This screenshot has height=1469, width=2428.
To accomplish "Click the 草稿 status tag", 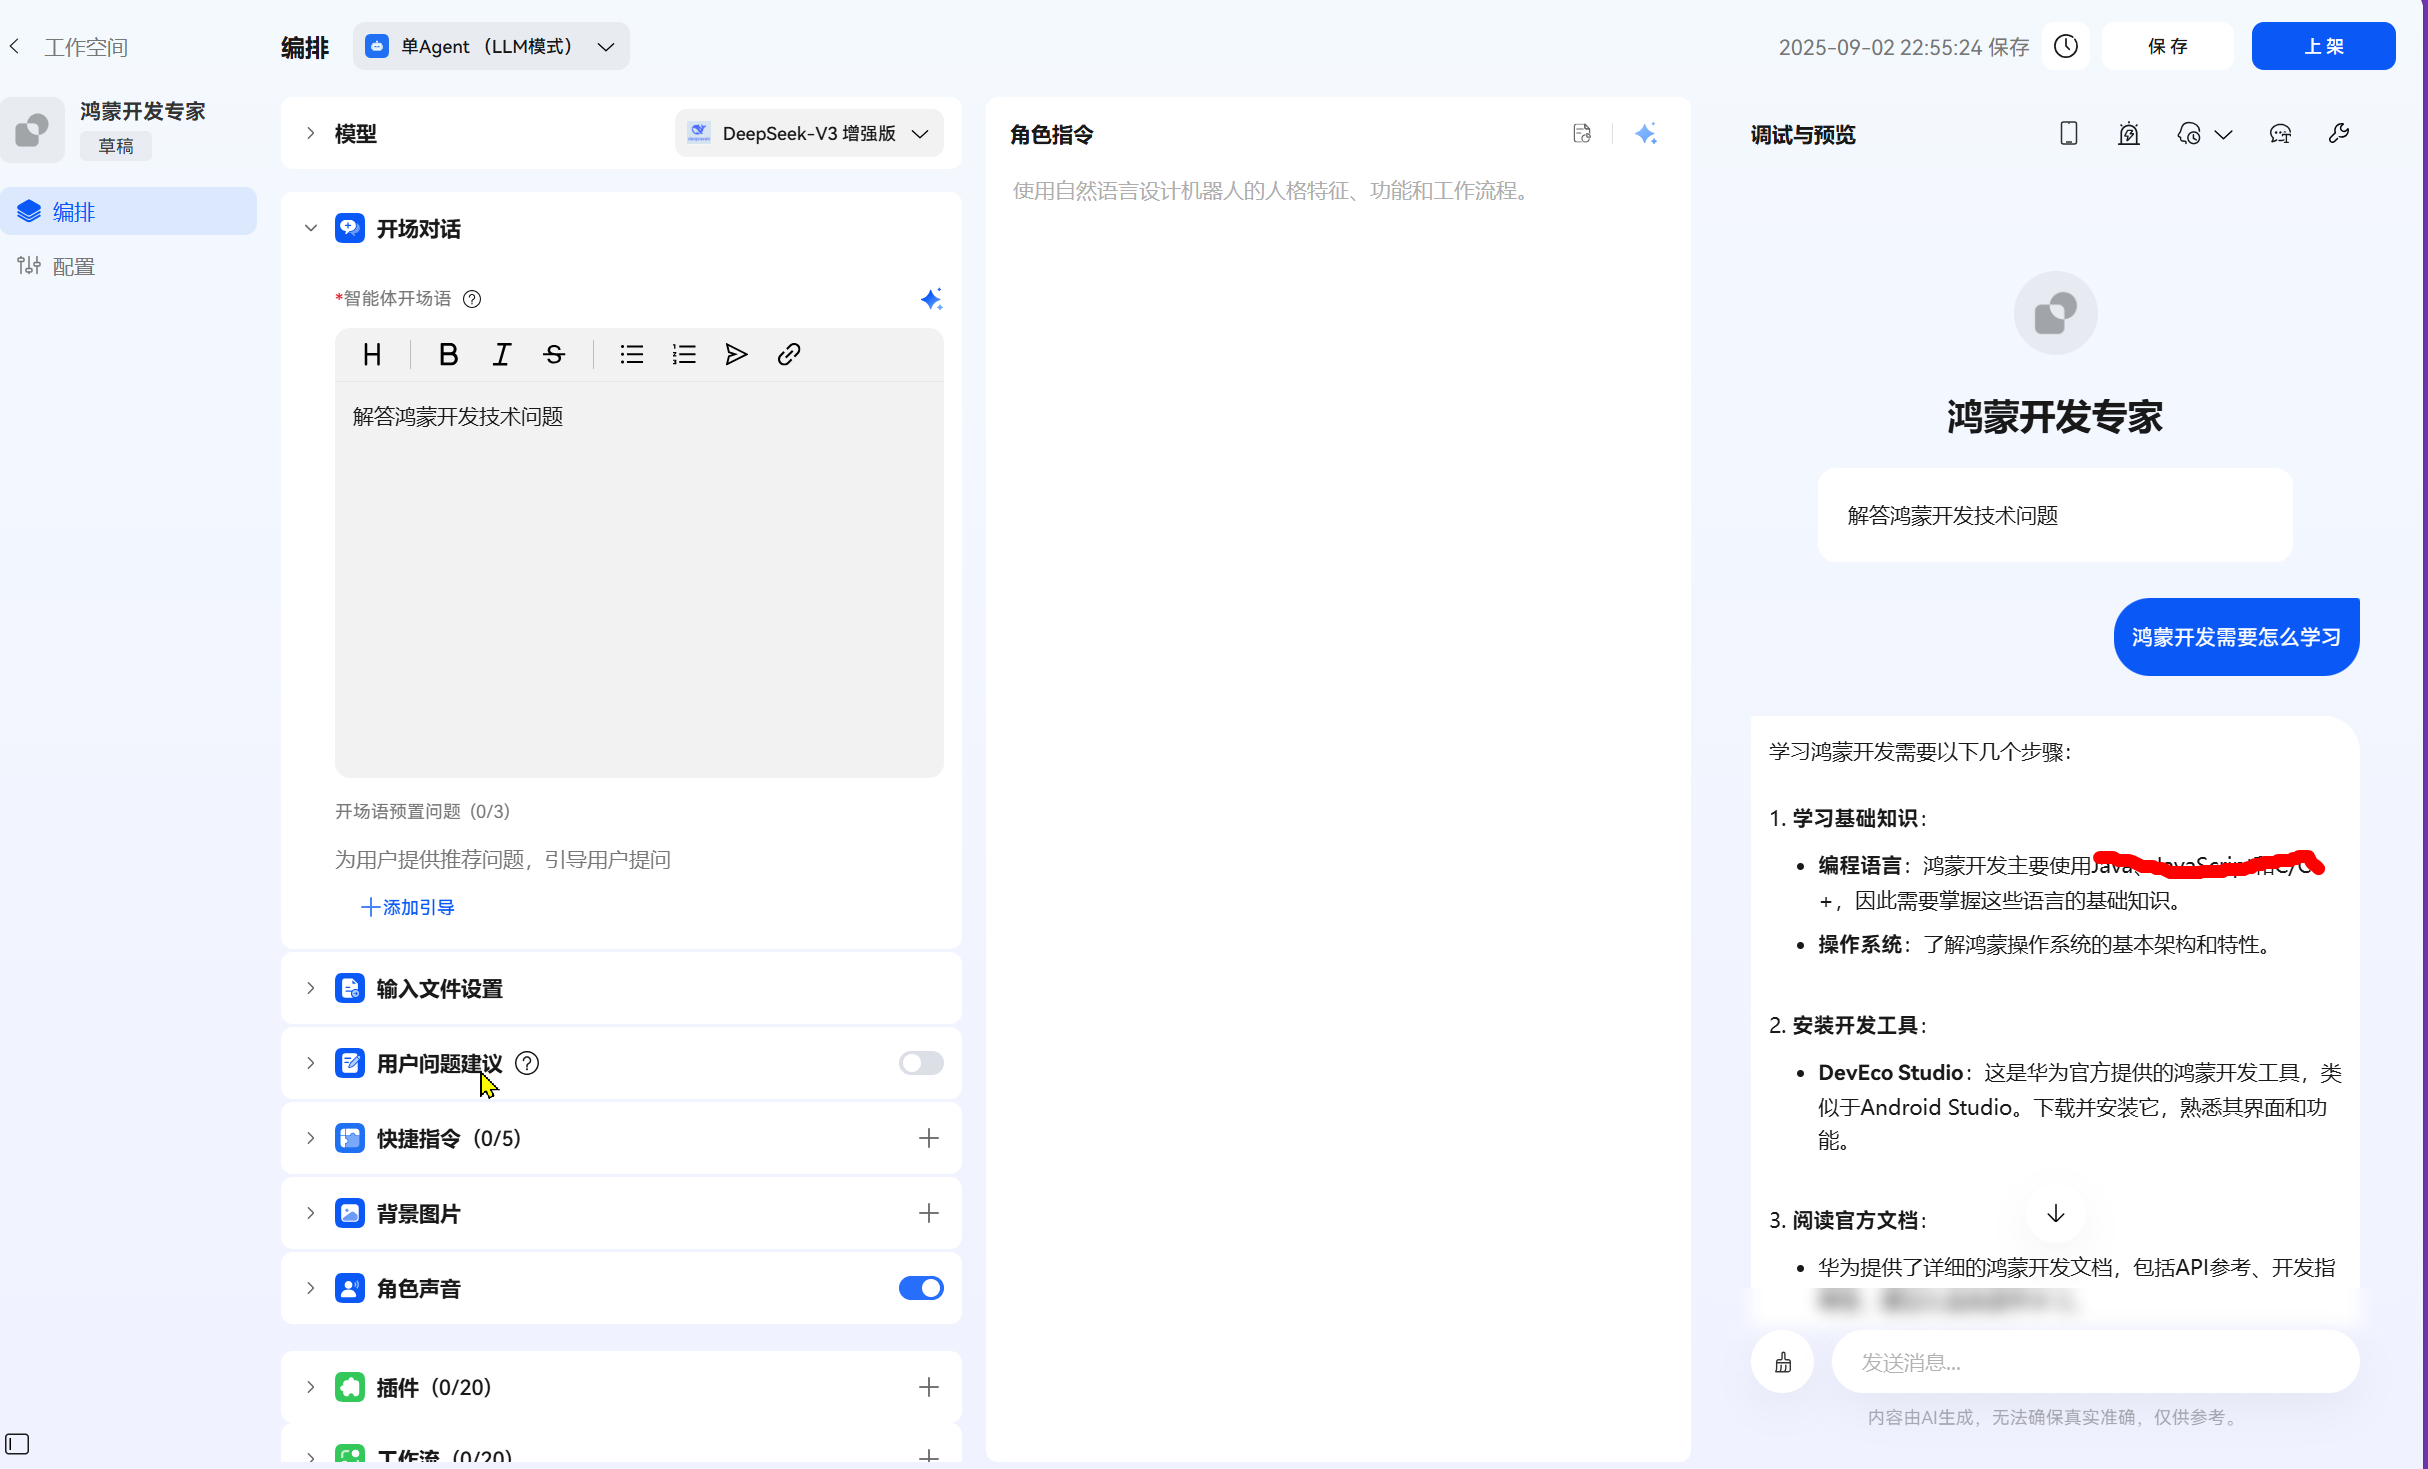I will [x=116, y=146].
